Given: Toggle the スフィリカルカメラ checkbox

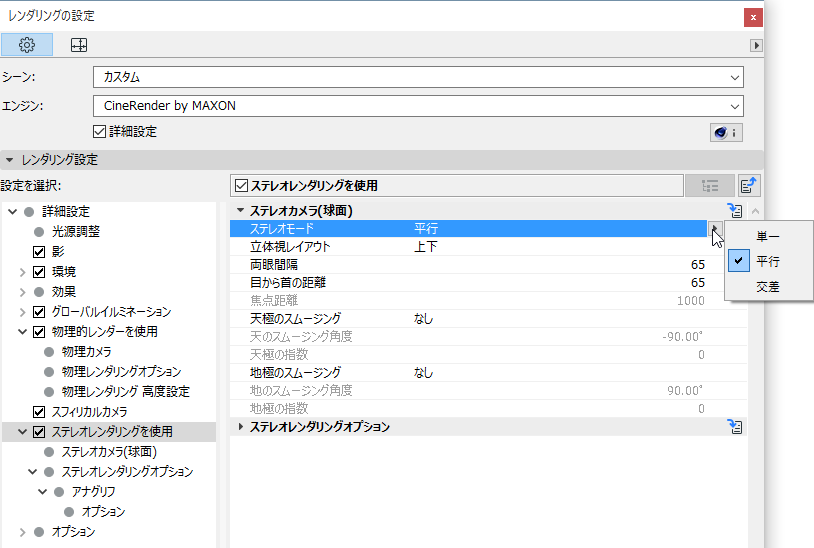Looking at the screenshot, I should [x=39, y=412].
